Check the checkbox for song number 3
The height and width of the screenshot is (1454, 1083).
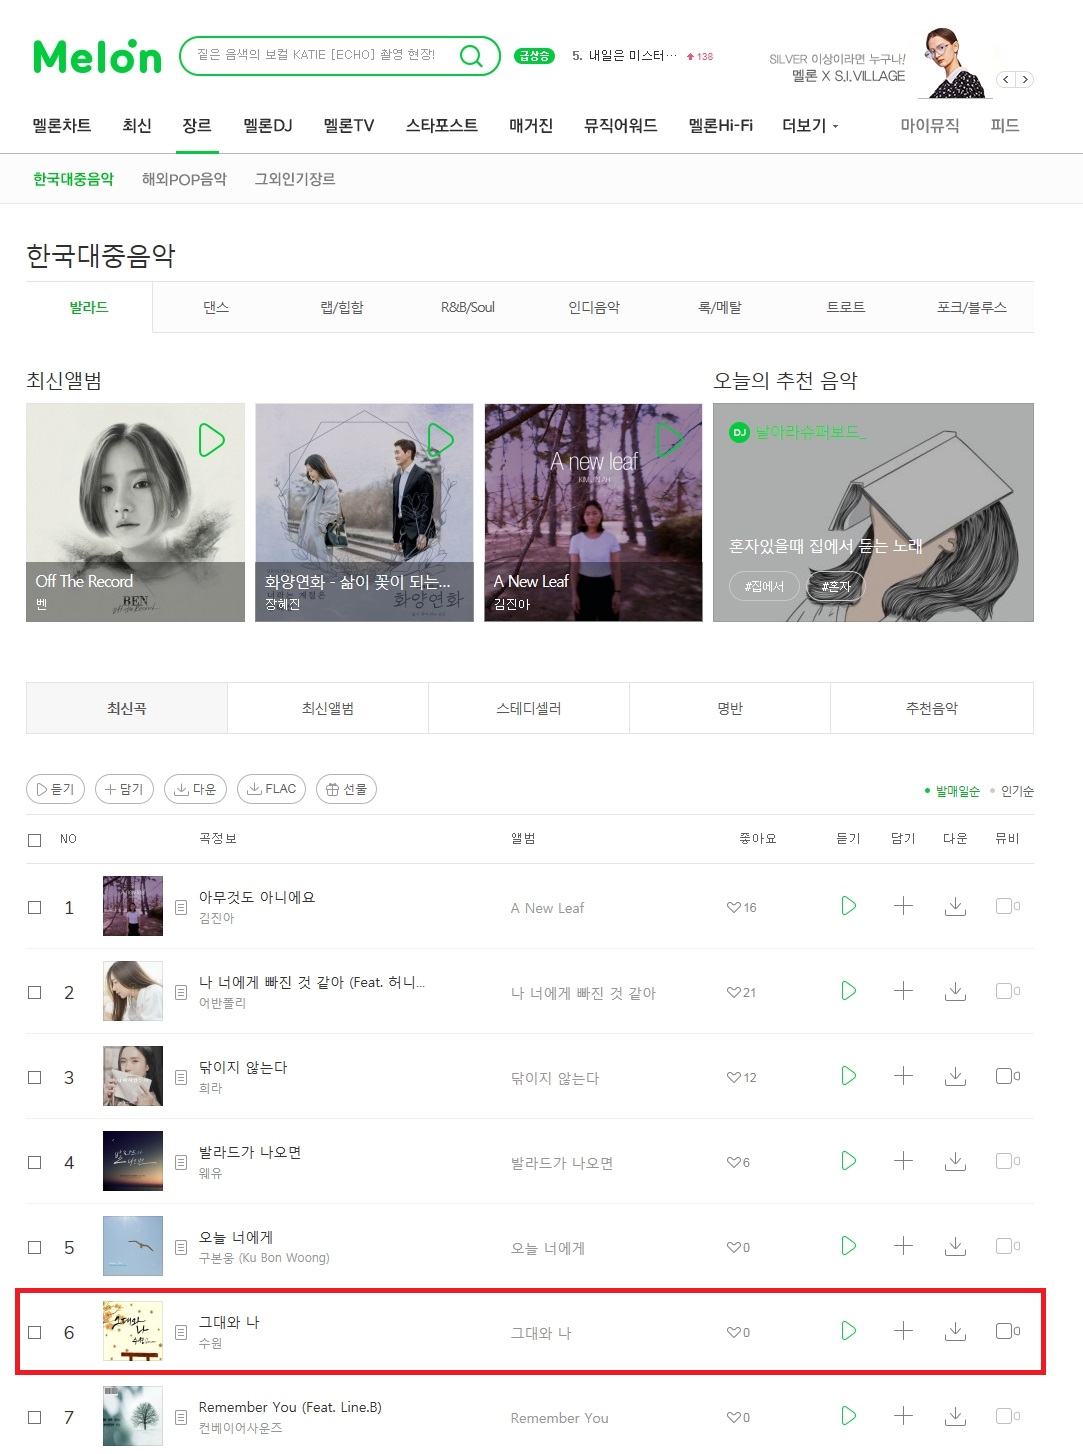35,1077
